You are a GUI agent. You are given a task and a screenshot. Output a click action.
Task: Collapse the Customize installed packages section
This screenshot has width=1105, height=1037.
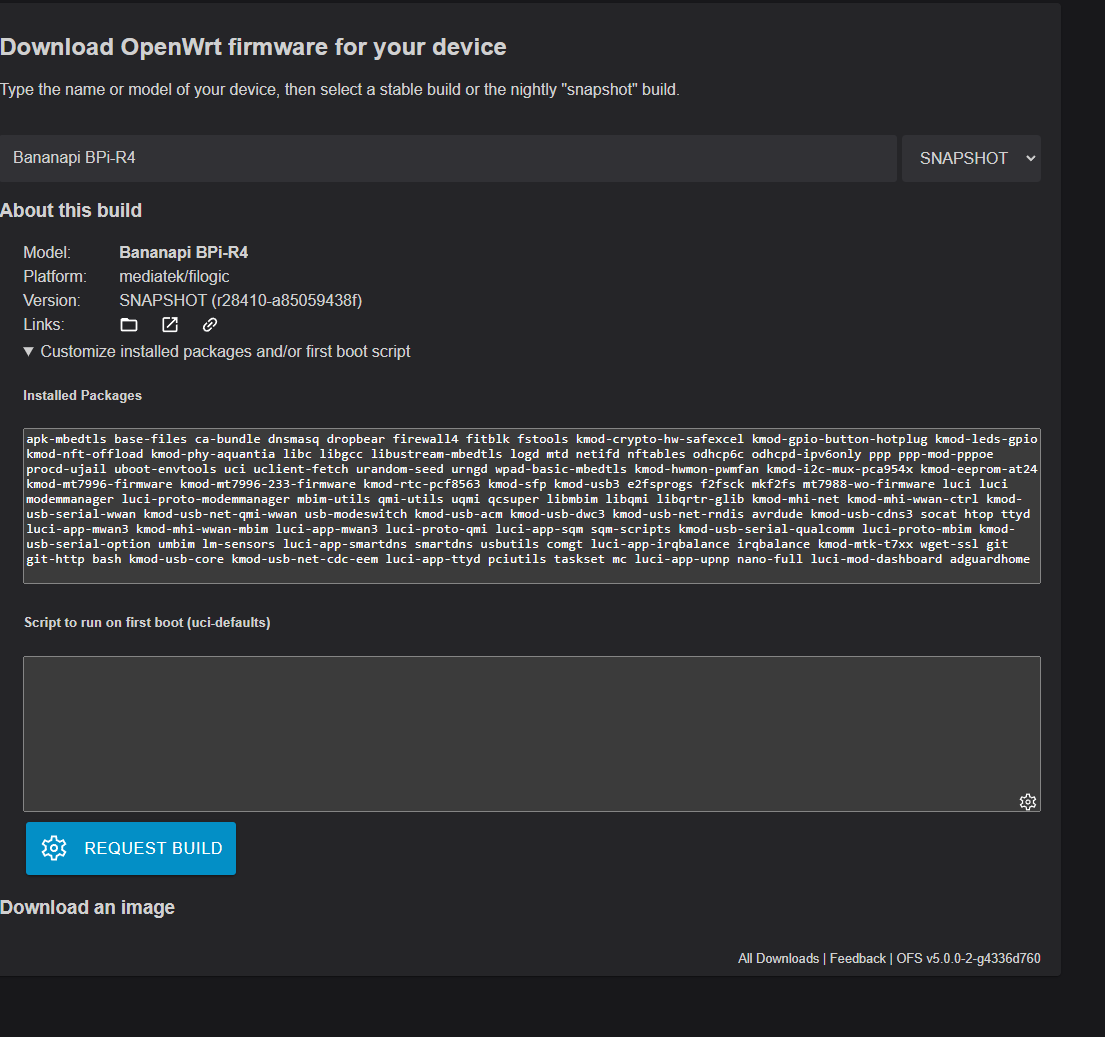click(216, 352)
